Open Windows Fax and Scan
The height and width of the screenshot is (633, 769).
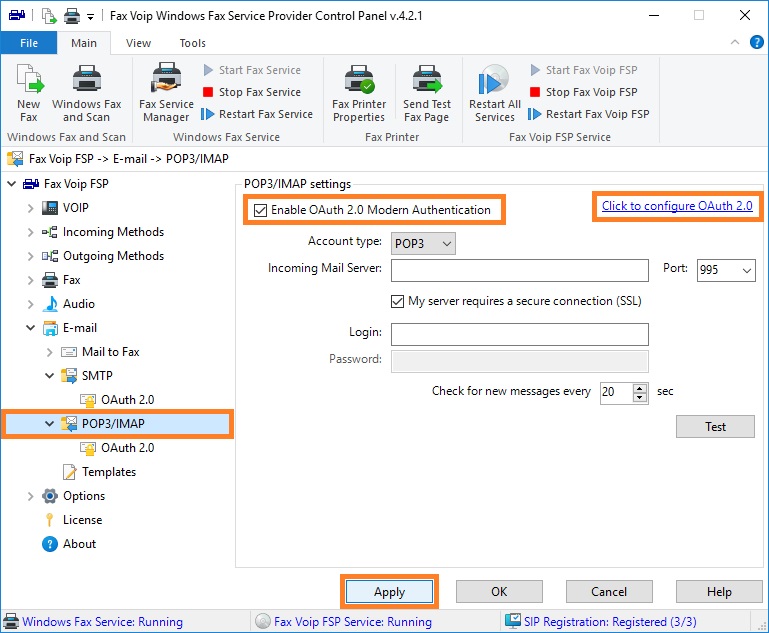click(x=87, y=93)
